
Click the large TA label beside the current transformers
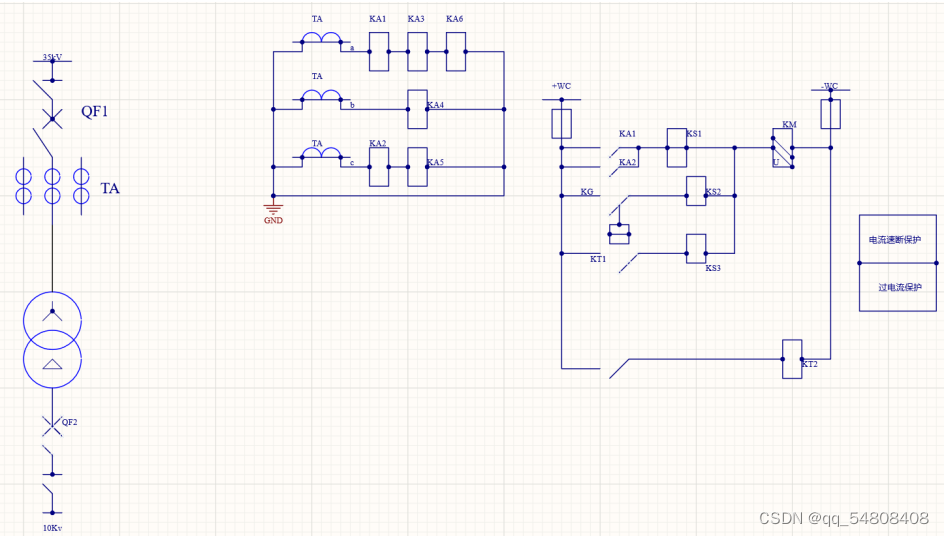point(110,189)
